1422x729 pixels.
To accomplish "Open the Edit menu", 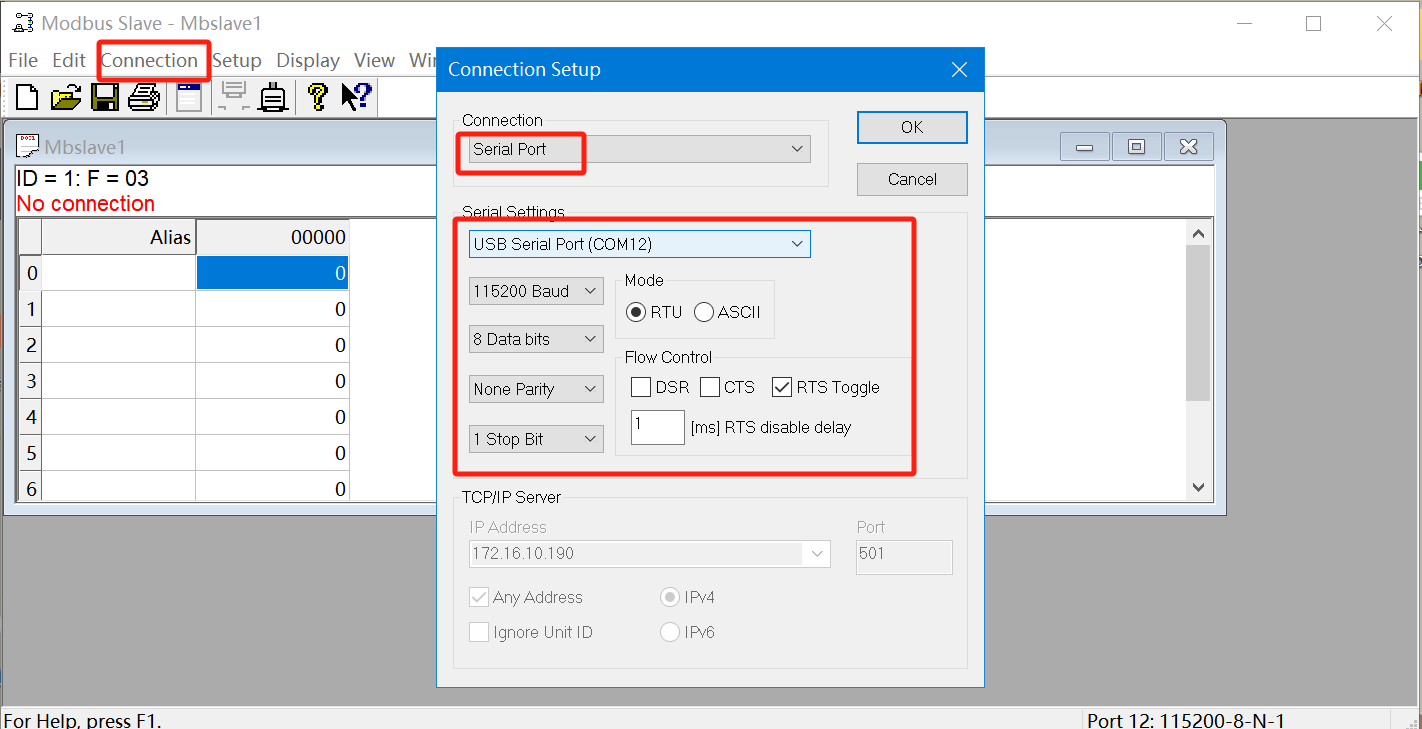I will (69, 60).
